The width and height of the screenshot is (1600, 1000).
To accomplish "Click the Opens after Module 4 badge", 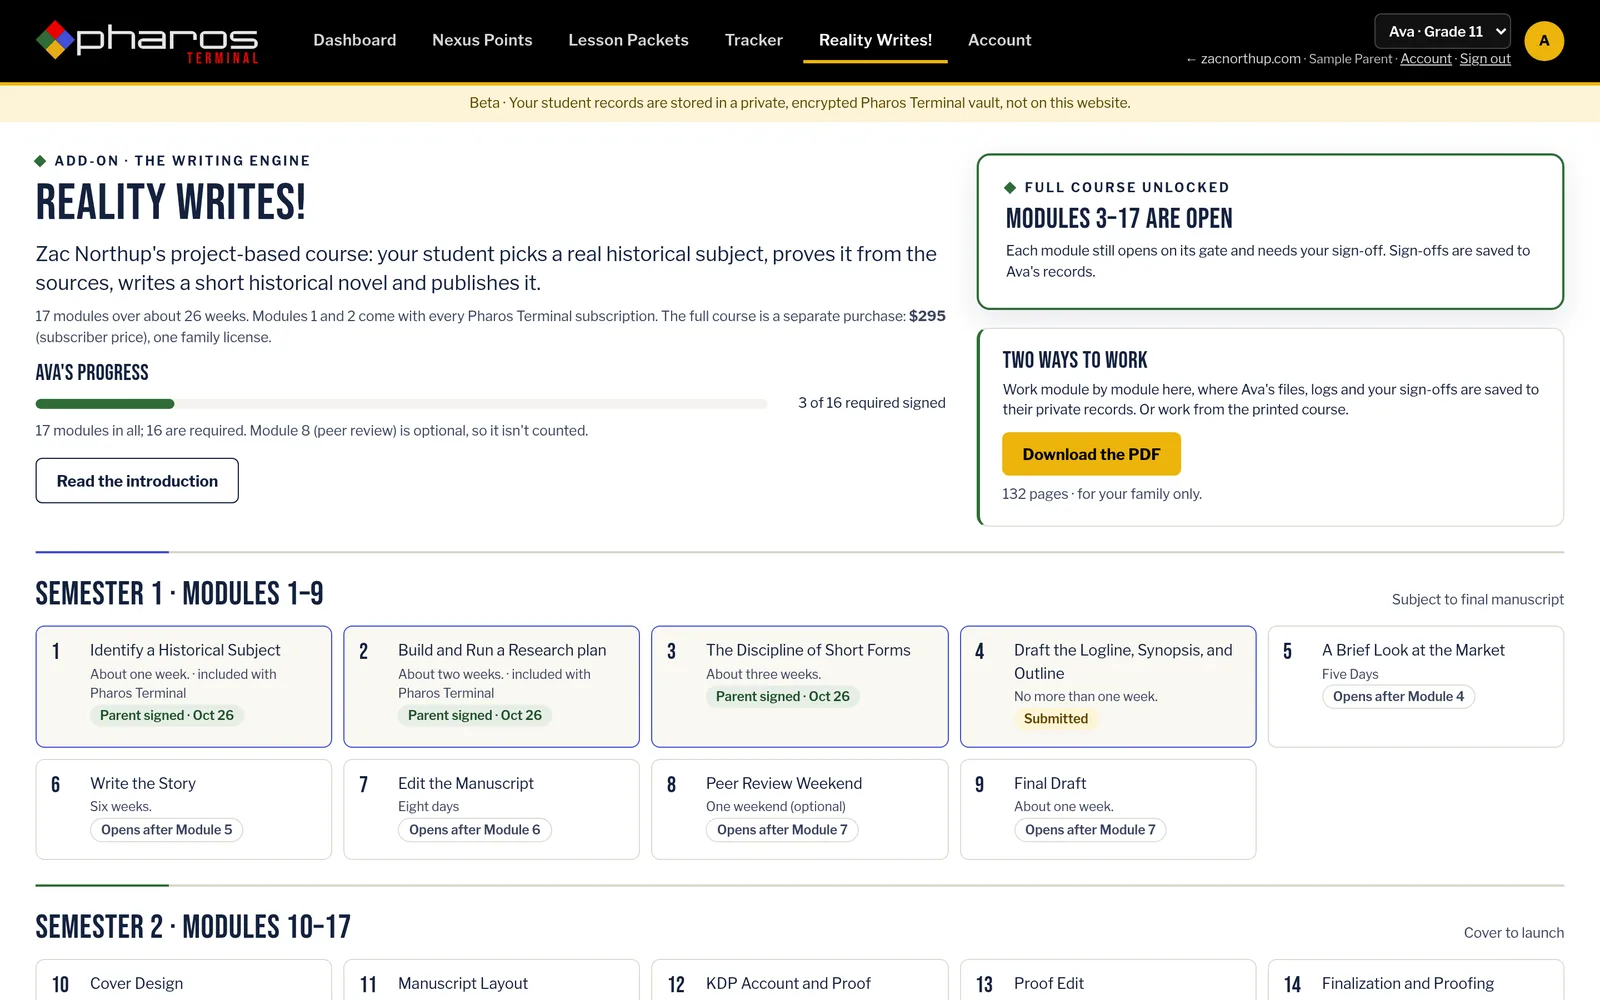I will click(1398, 697).
